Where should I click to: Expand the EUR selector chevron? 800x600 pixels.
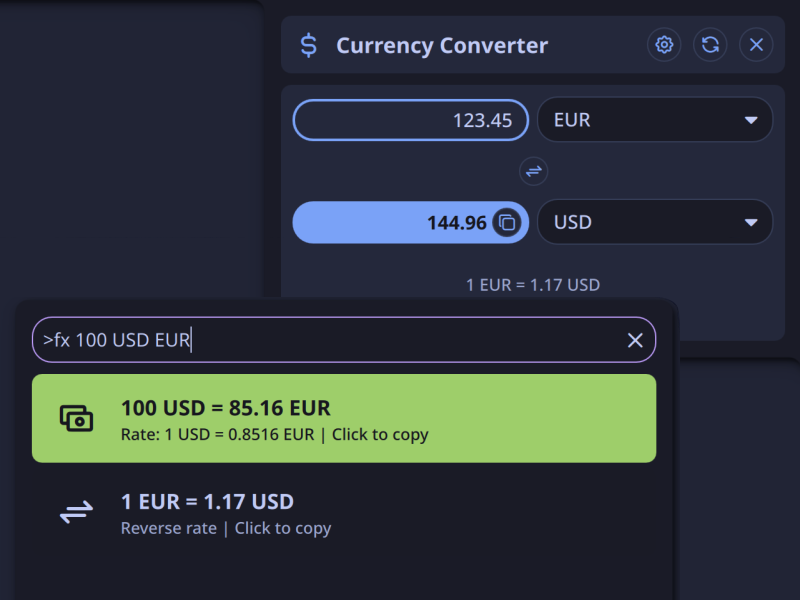(x=752, y=119)
